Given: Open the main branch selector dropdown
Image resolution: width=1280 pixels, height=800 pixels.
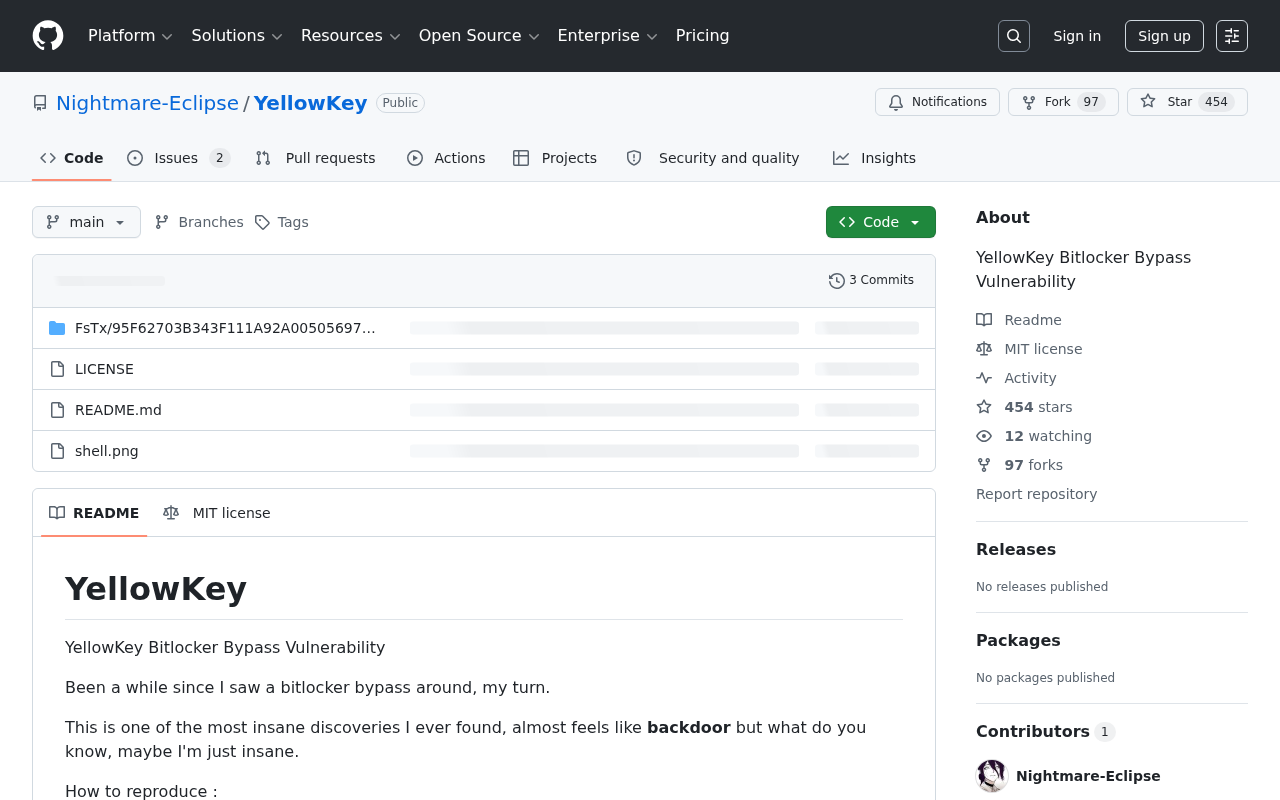Looking at the screenshot, I should coord(86,222).
